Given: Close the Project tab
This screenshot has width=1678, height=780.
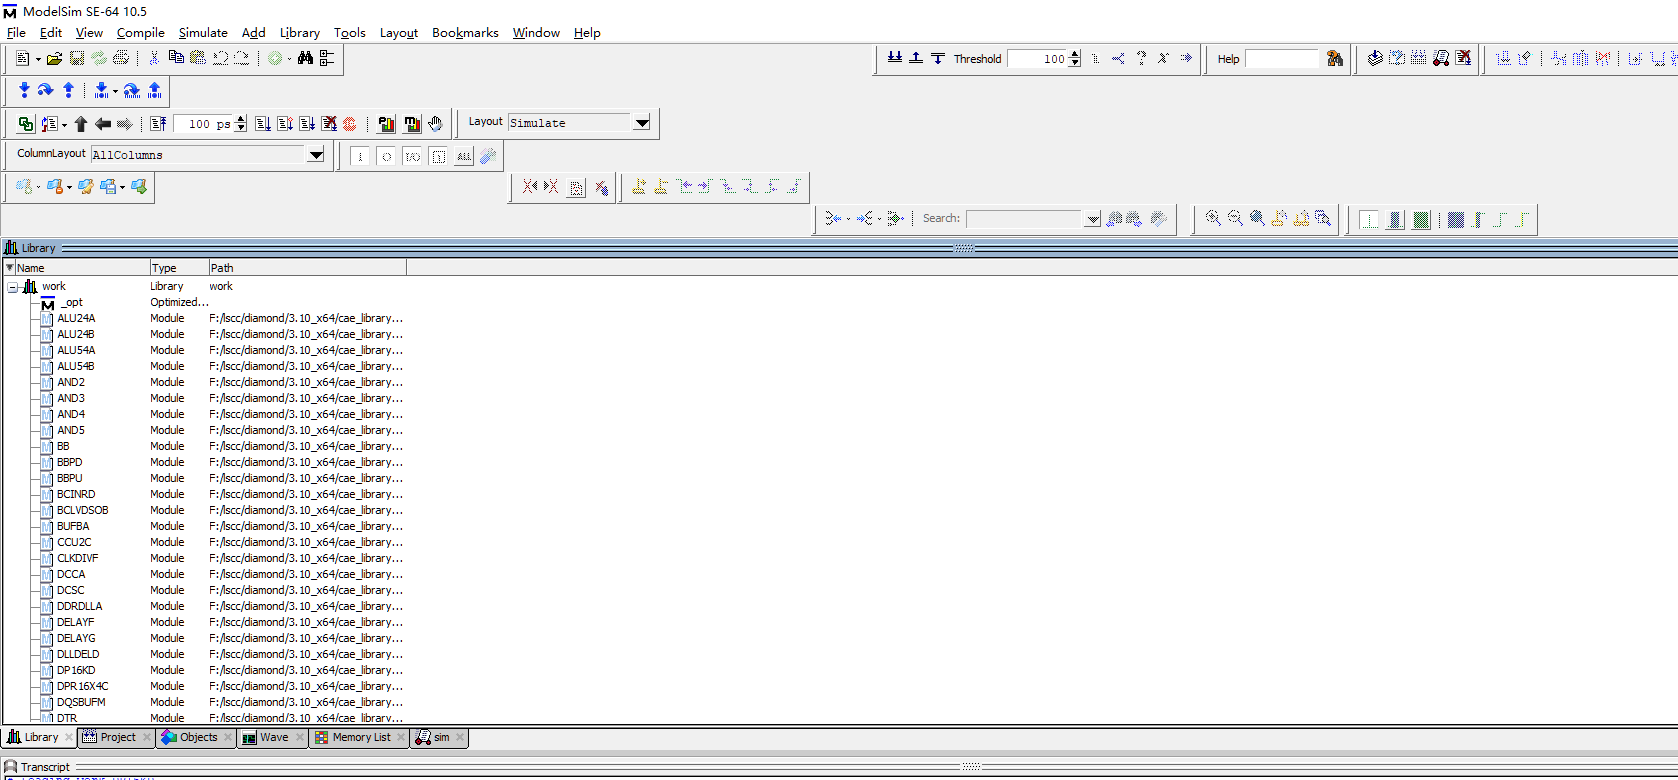Looking at the screenshot, I should click(147, 738).
